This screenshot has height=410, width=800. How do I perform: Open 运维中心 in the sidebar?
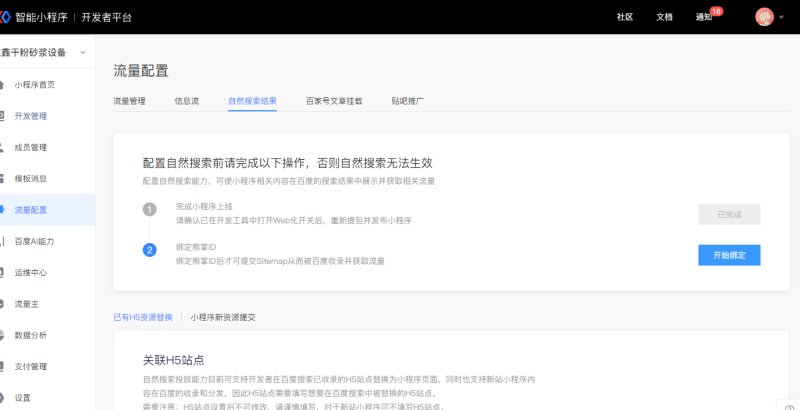tap(30, 272)
